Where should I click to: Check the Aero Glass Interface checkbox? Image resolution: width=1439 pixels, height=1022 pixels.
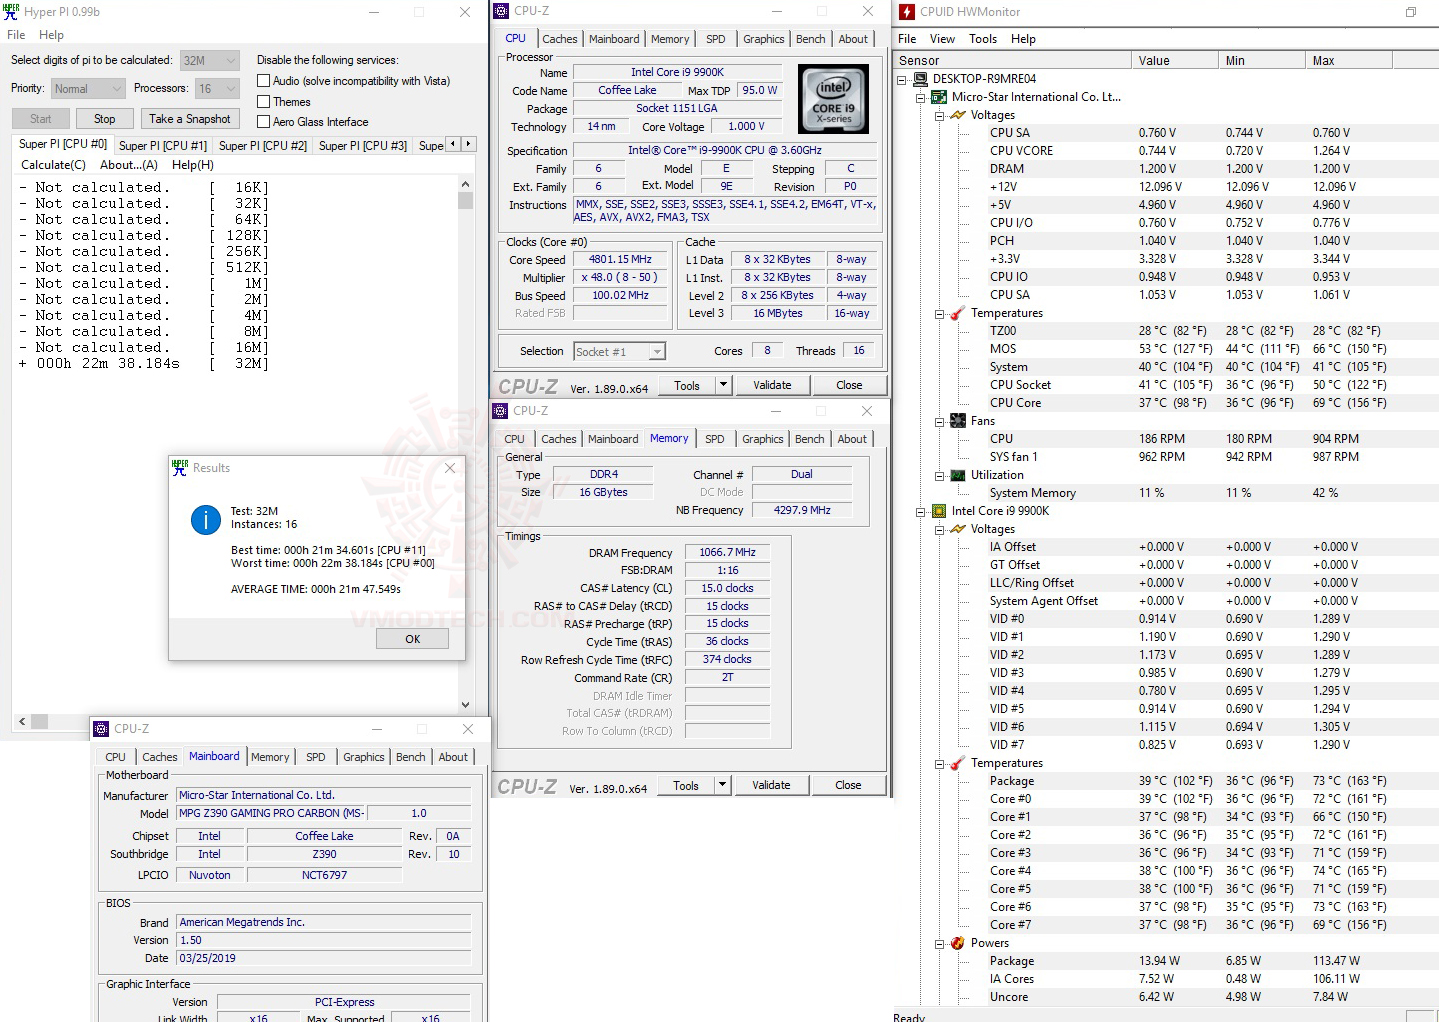[x=264, y=121]
